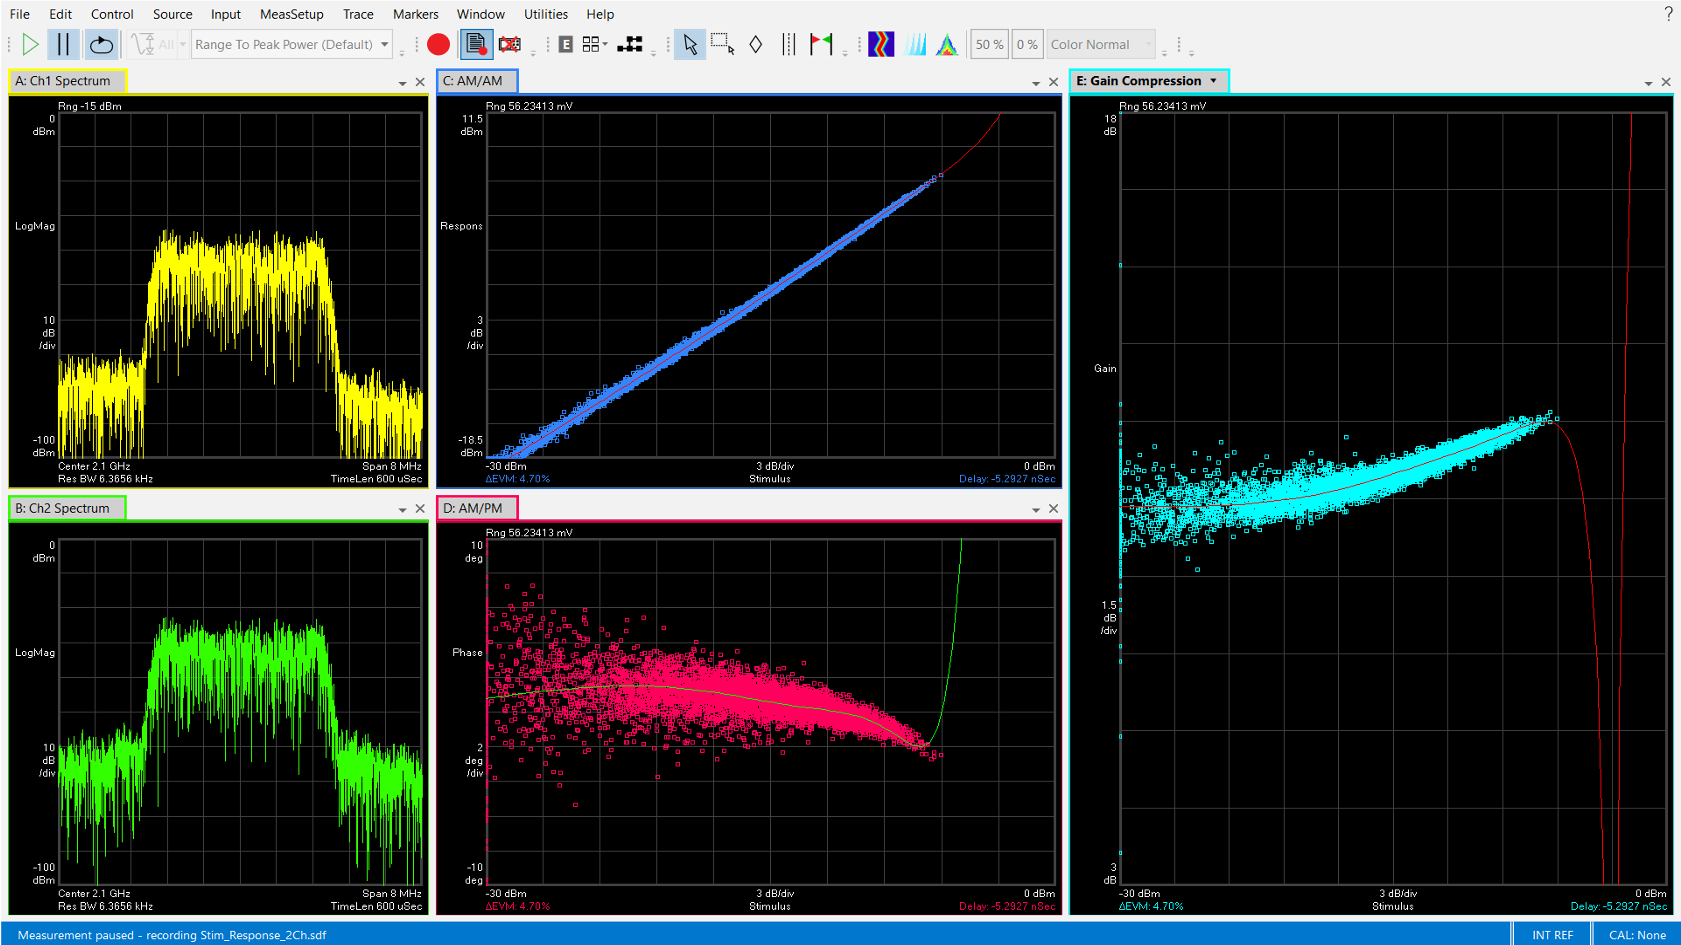Screen dimensions: 1681x945
Task: Click the red Record button
Action: point(440,44)
